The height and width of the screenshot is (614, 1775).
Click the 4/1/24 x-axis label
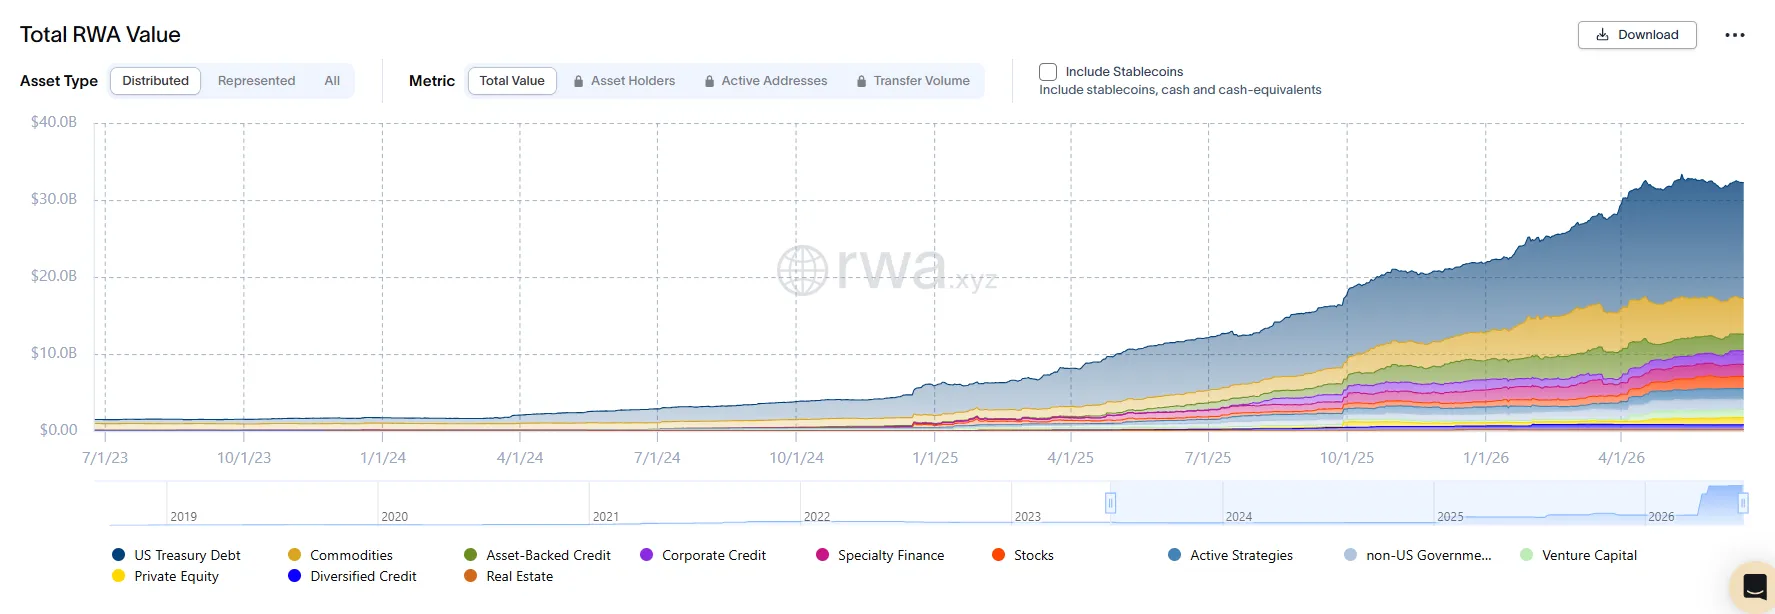click(x=520, y=458)
